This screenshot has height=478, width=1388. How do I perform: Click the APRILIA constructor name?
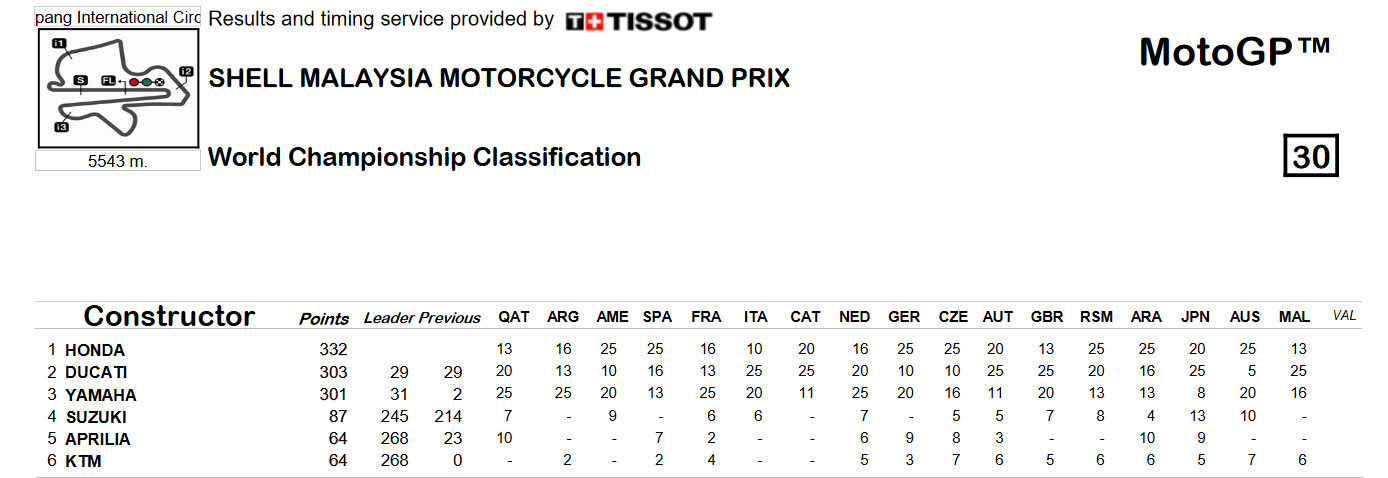tap(97, 439)
